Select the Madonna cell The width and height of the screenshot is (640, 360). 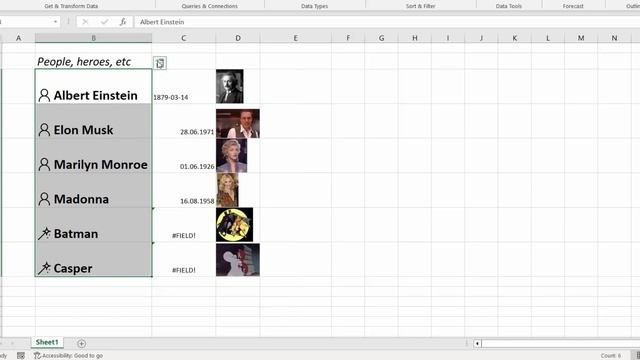[93, 190]
